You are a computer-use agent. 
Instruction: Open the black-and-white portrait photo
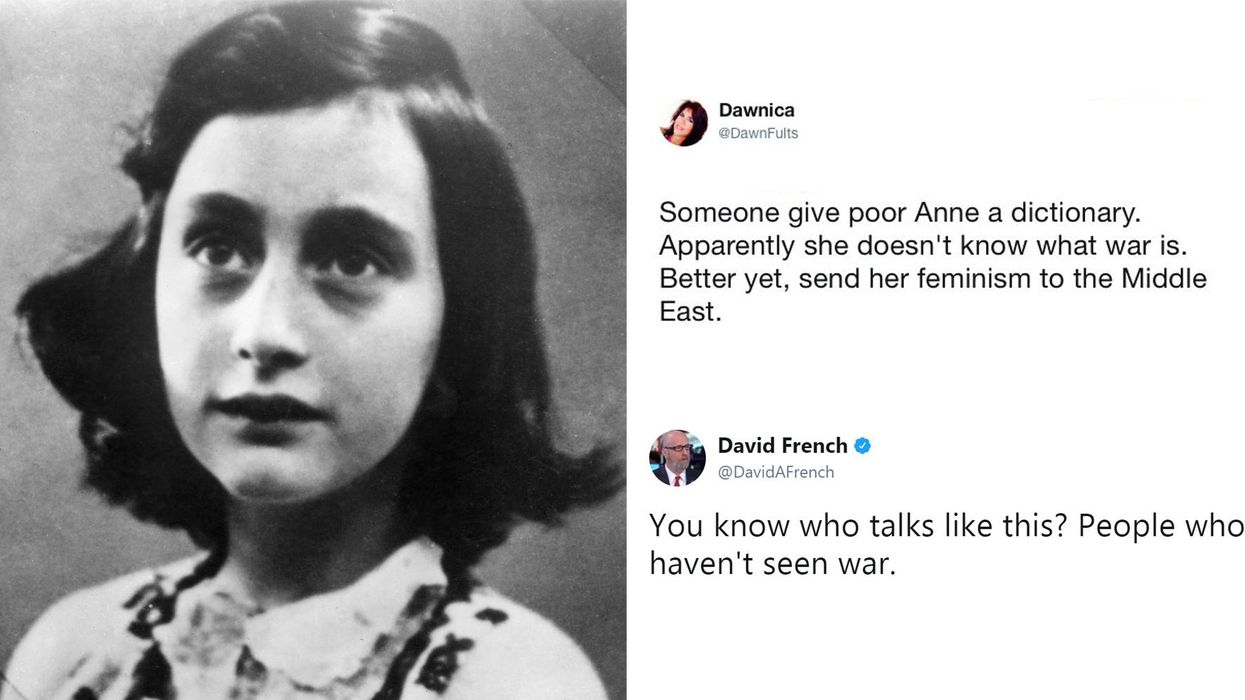coord(313,350)
